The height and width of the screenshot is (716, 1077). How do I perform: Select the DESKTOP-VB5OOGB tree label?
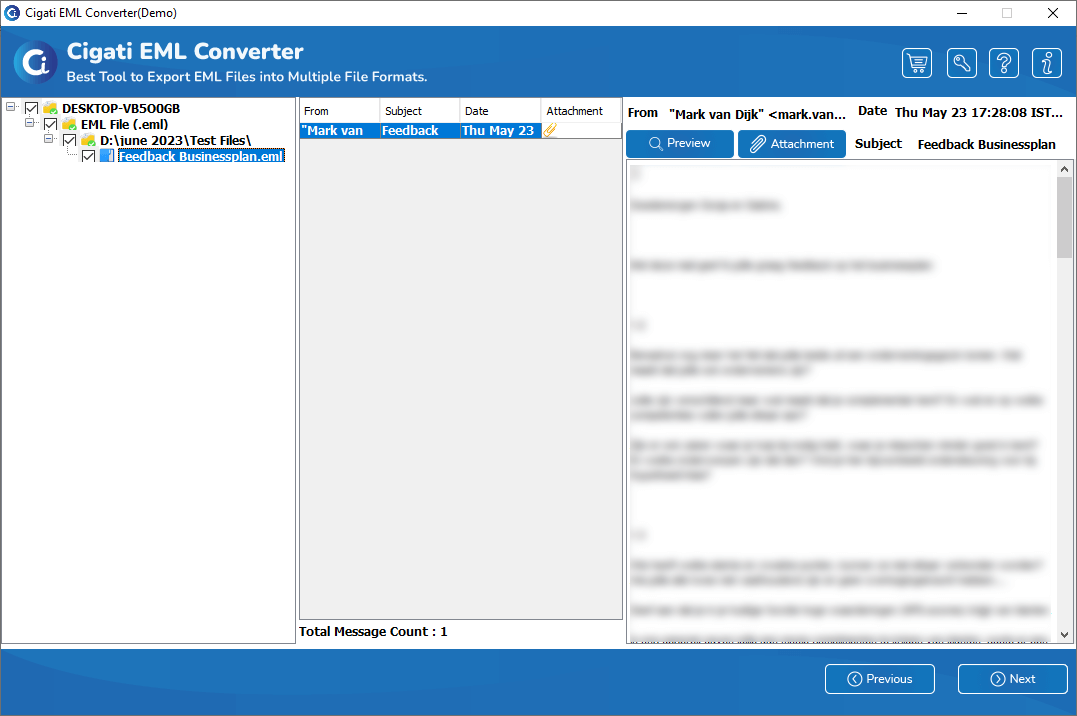click(121, 108)
